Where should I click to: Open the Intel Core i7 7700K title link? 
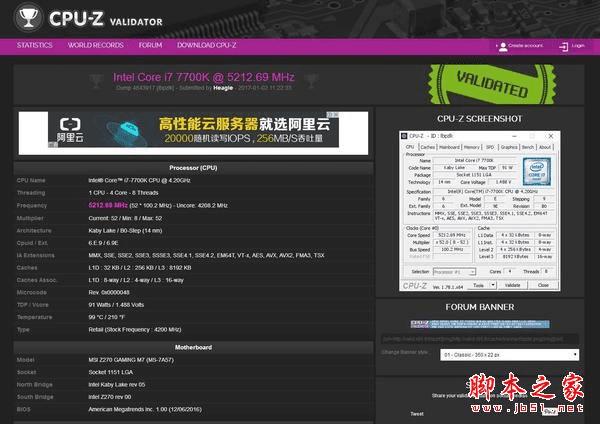click(x=204, y=77)
